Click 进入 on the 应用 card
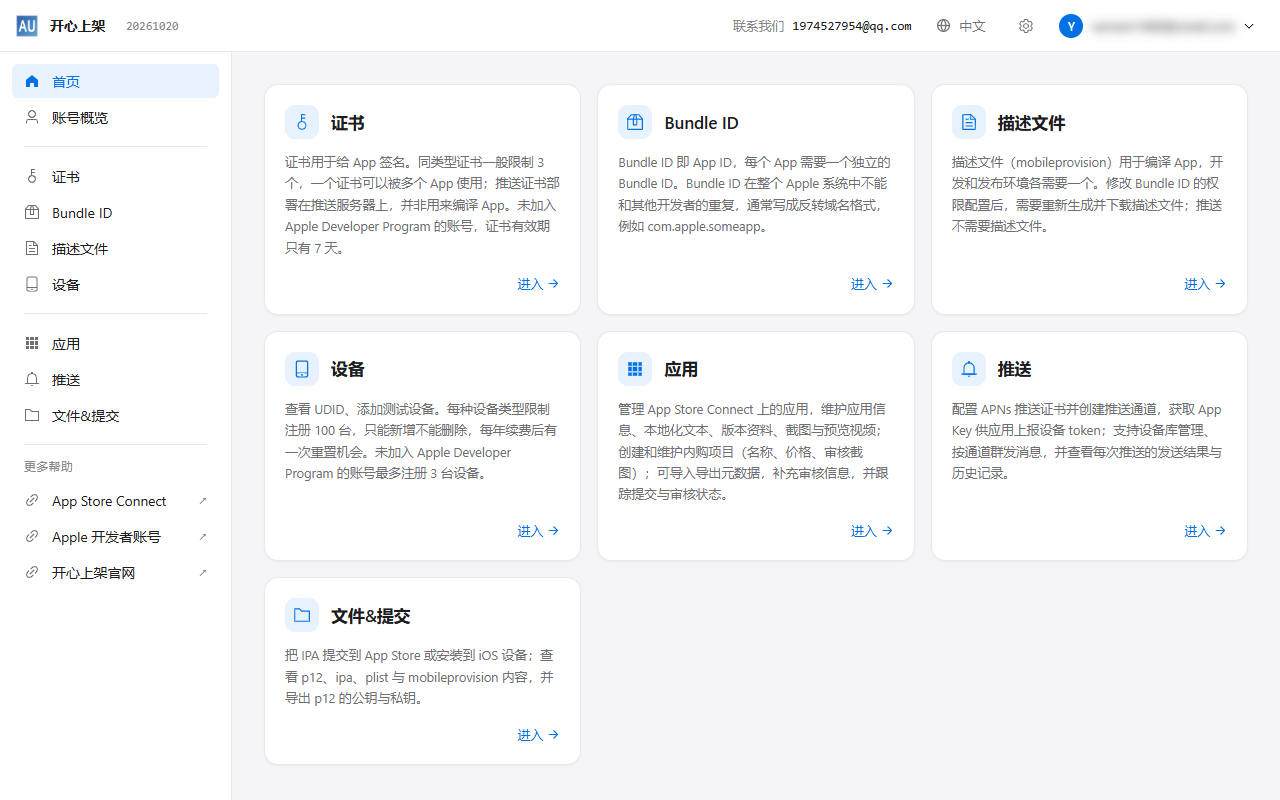Screen dimensions: 1280x800 point(872,531)
